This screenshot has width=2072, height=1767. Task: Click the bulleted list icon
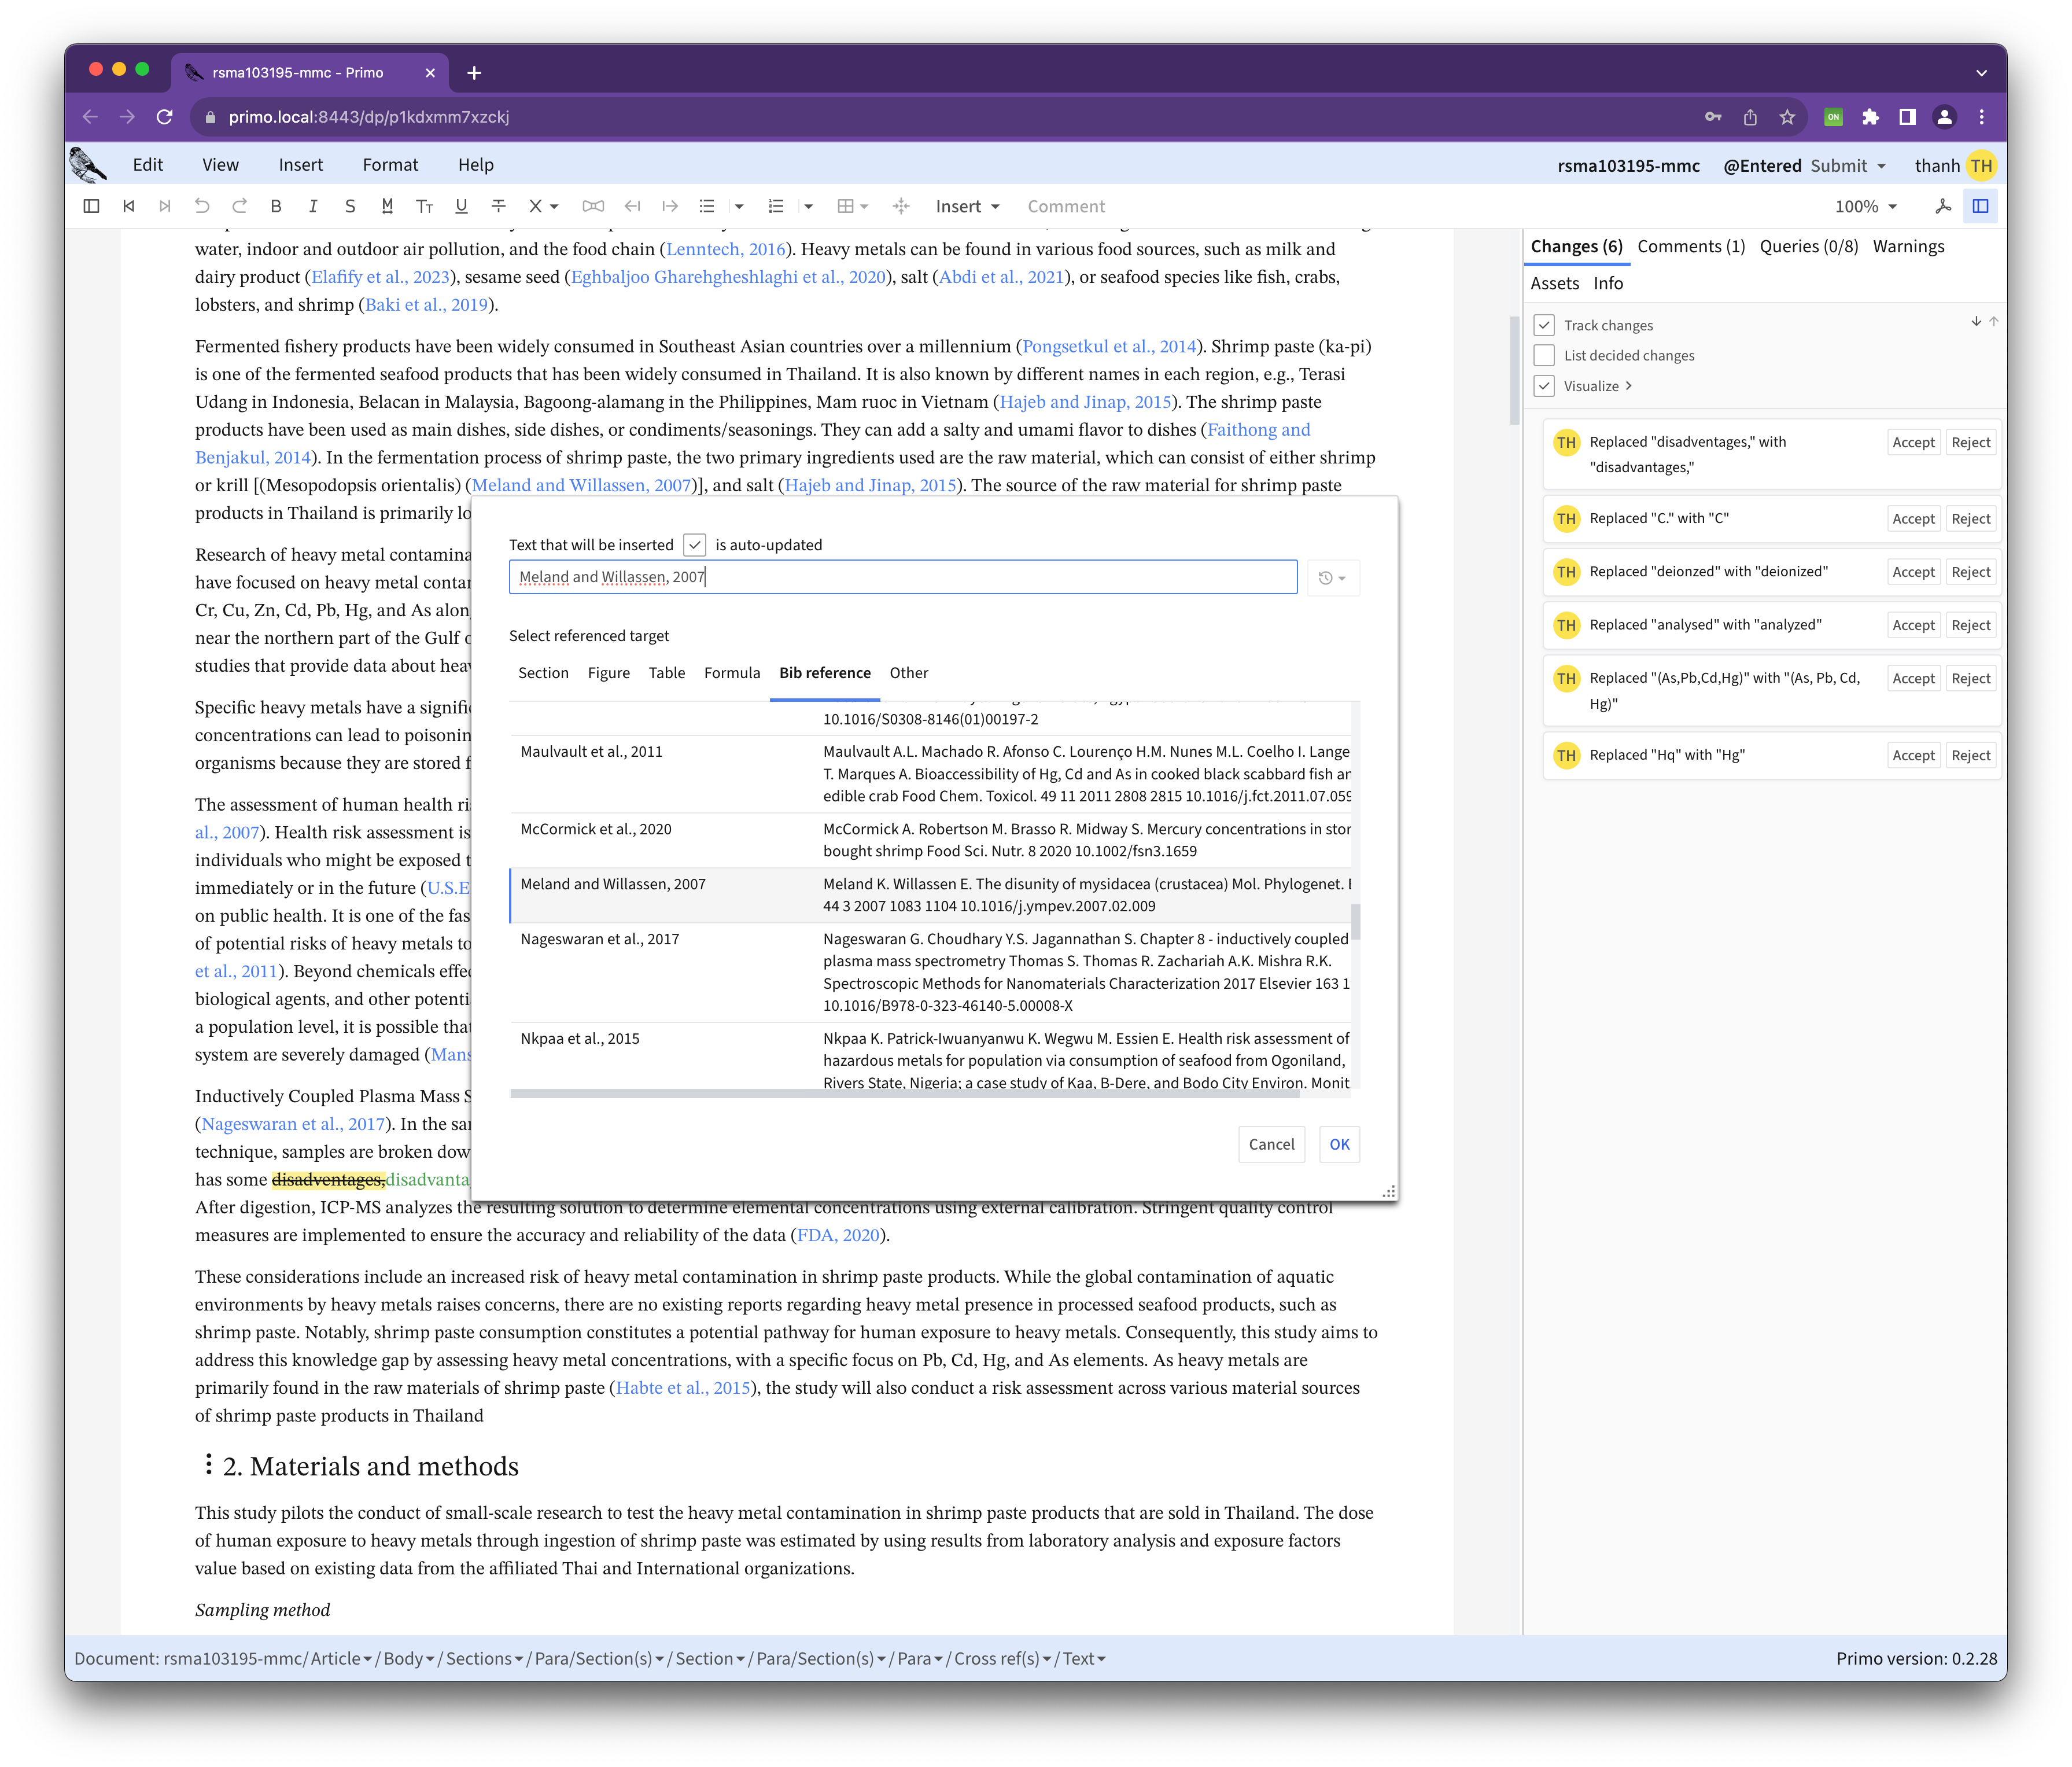[x=707, y=206]
